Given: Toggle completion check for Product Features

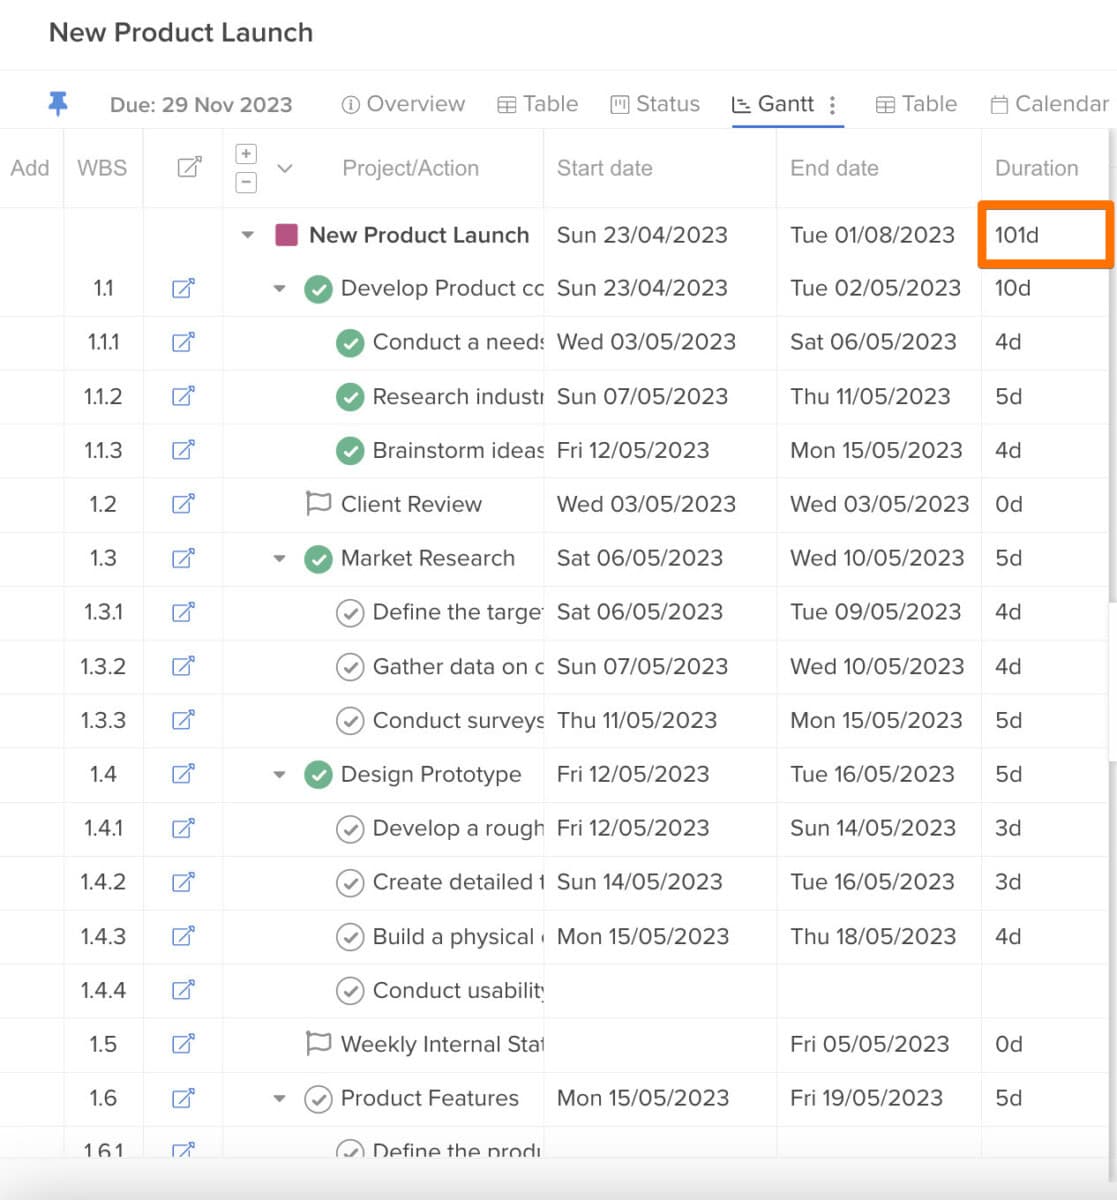Looking at the screenshot, I should [x=318, y=1099].
